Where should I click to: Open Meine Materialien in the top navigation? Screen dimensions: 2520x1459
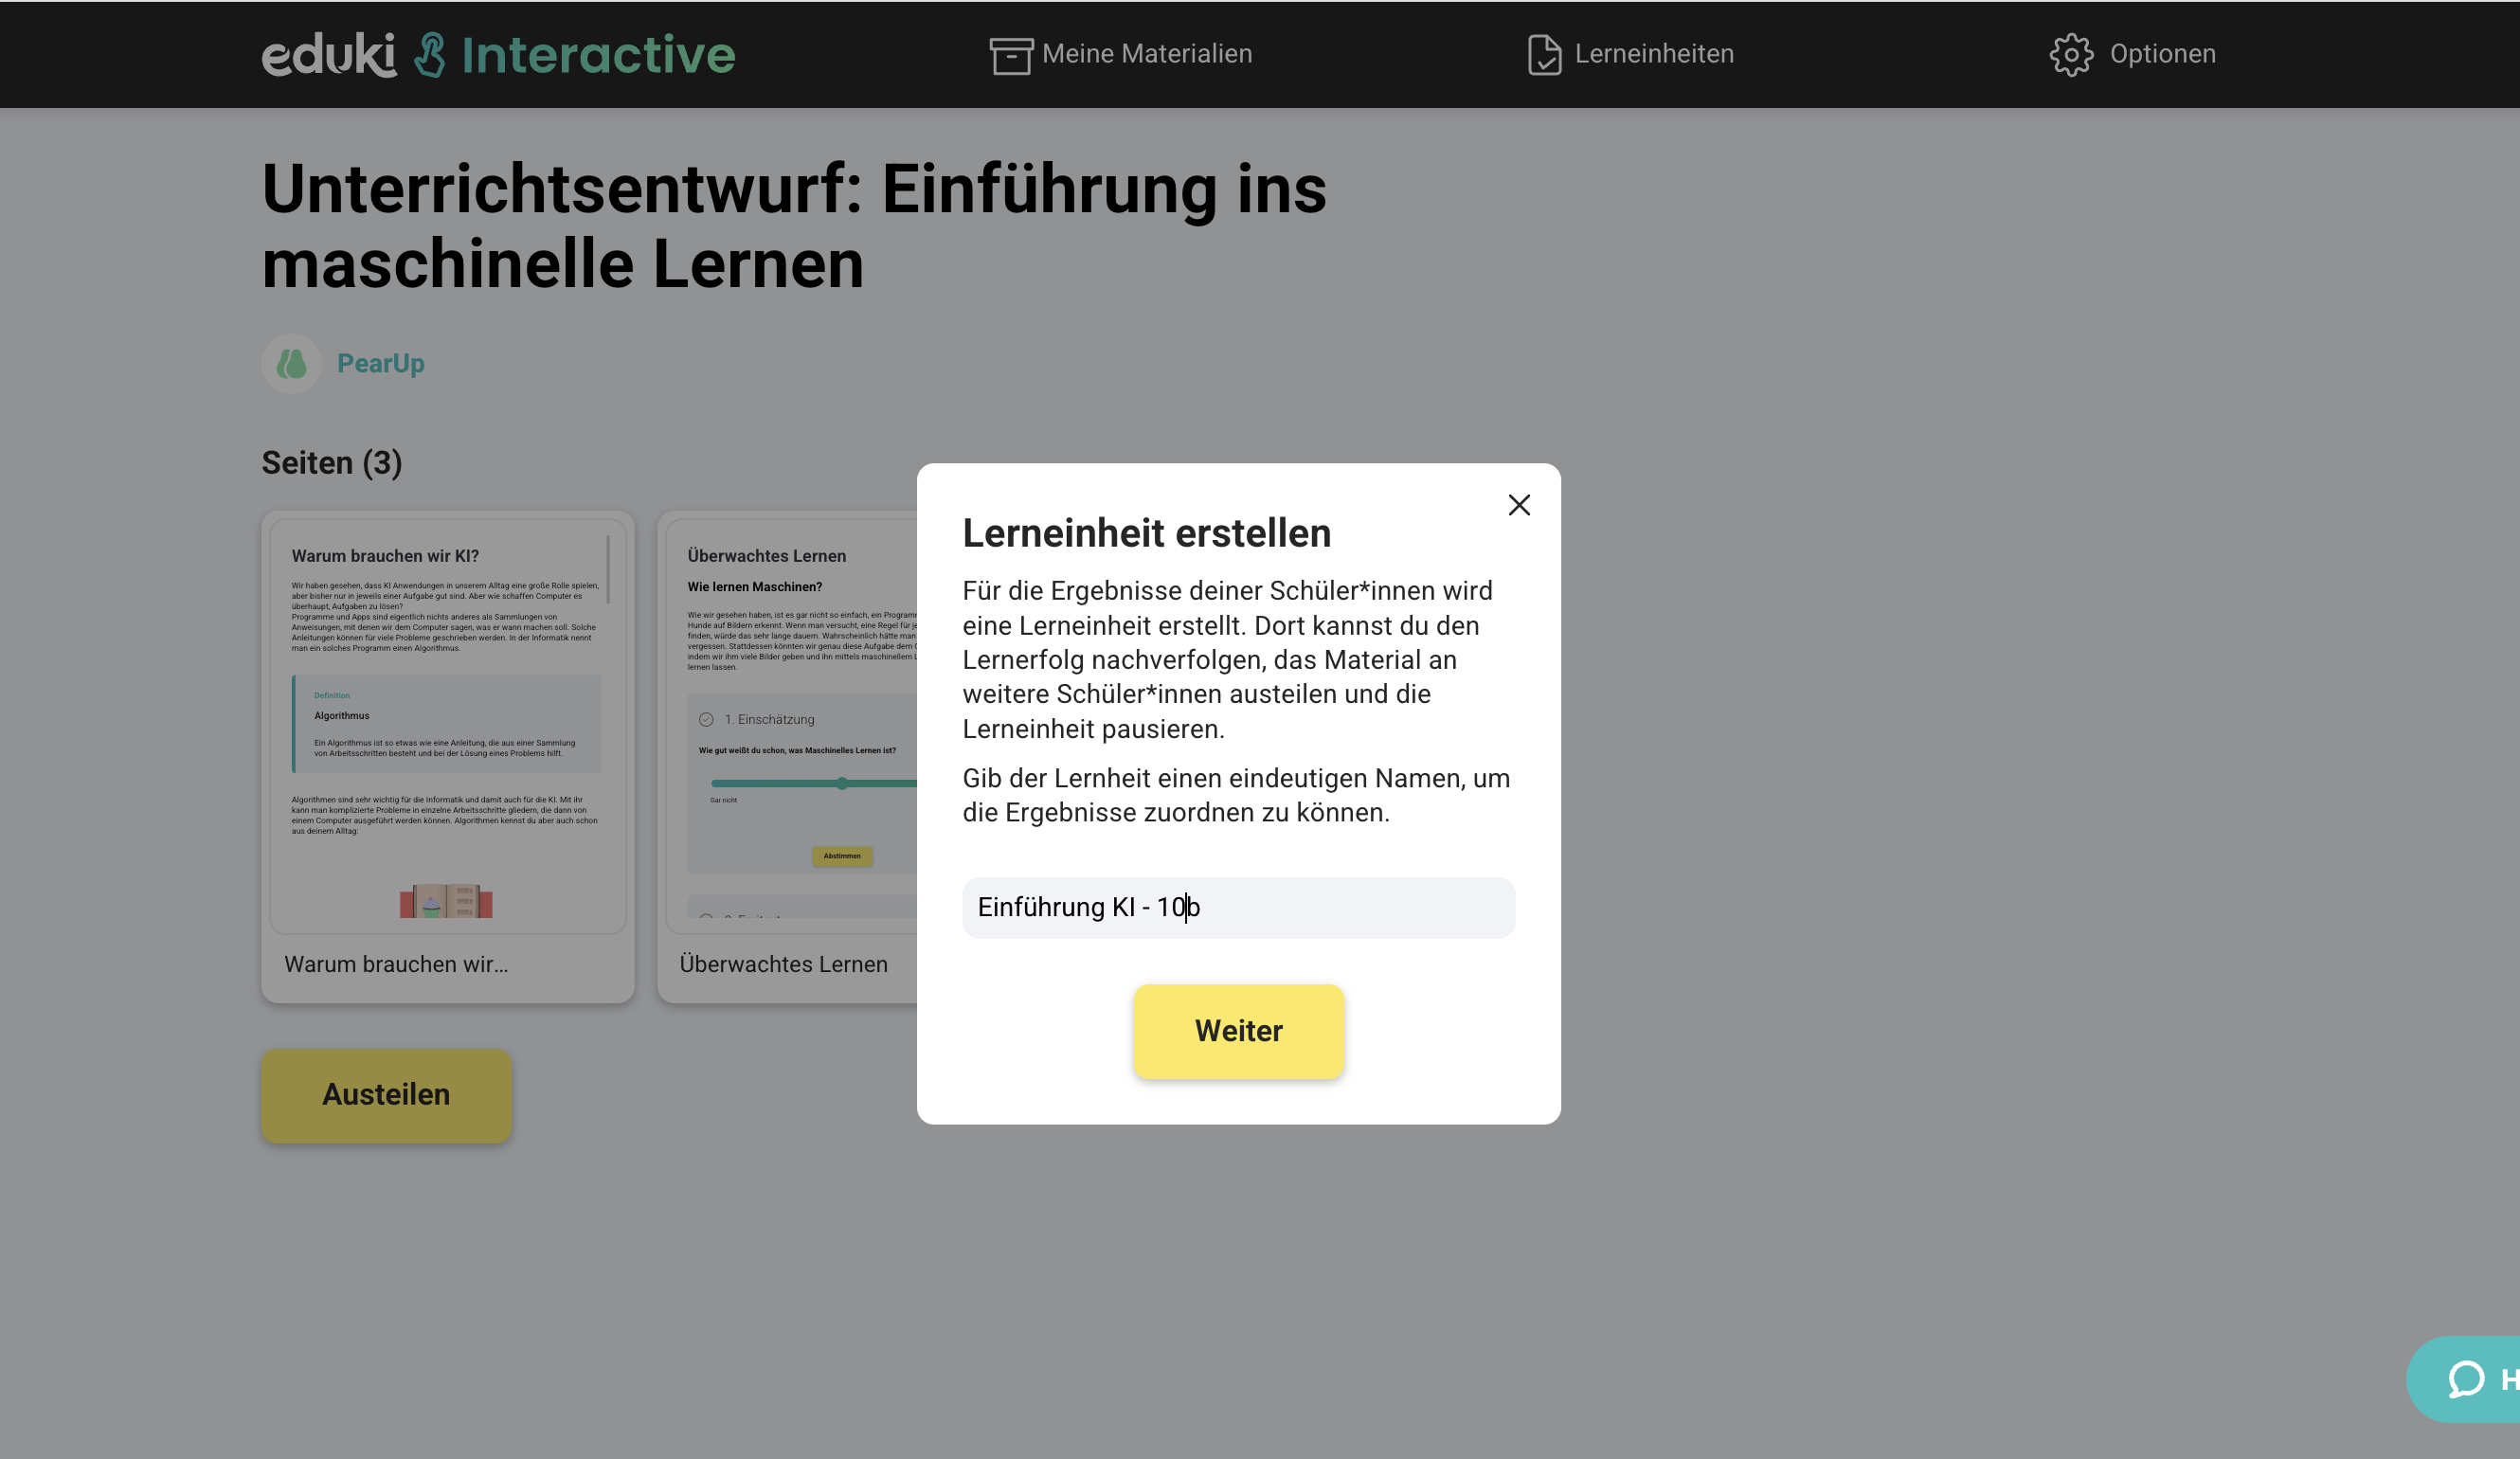pos(1120,54)
